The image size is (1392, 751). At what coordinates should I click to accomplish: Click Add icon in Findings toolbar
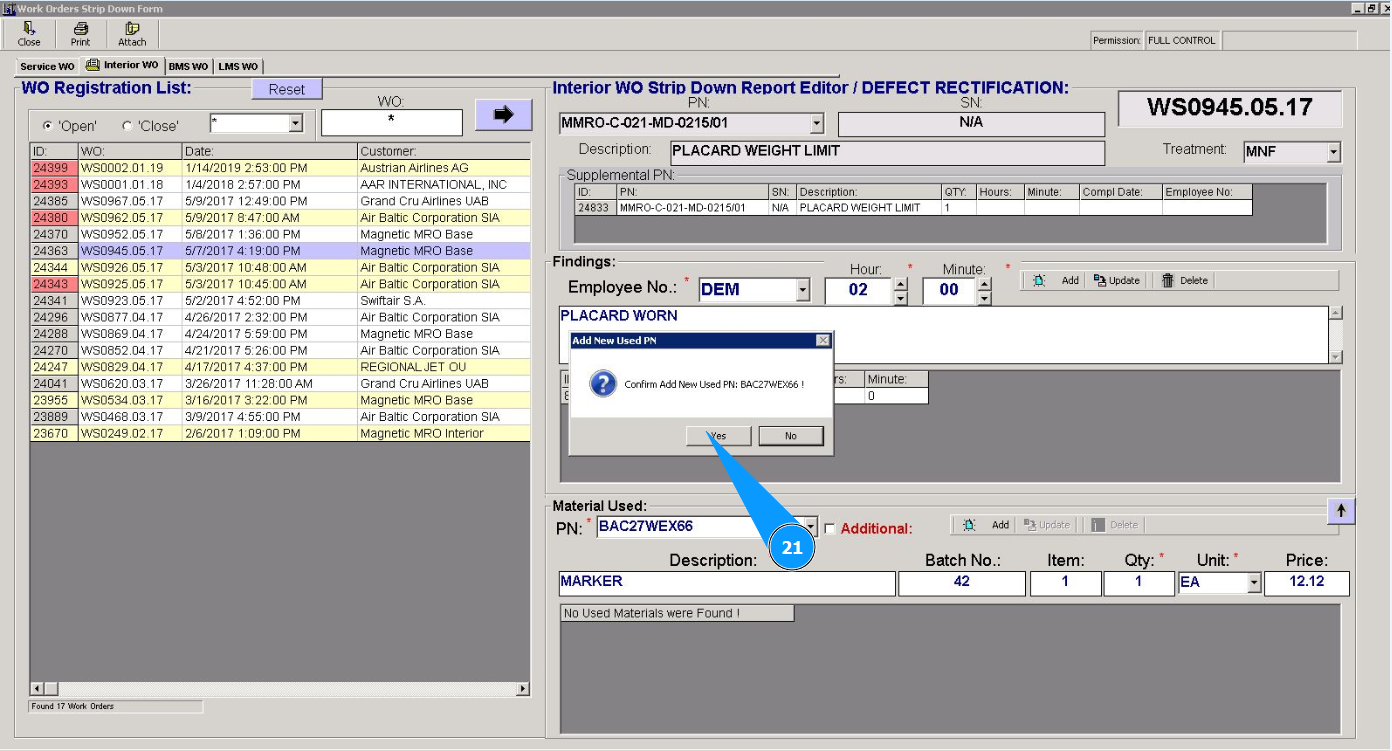click(x=1040, y=281)
